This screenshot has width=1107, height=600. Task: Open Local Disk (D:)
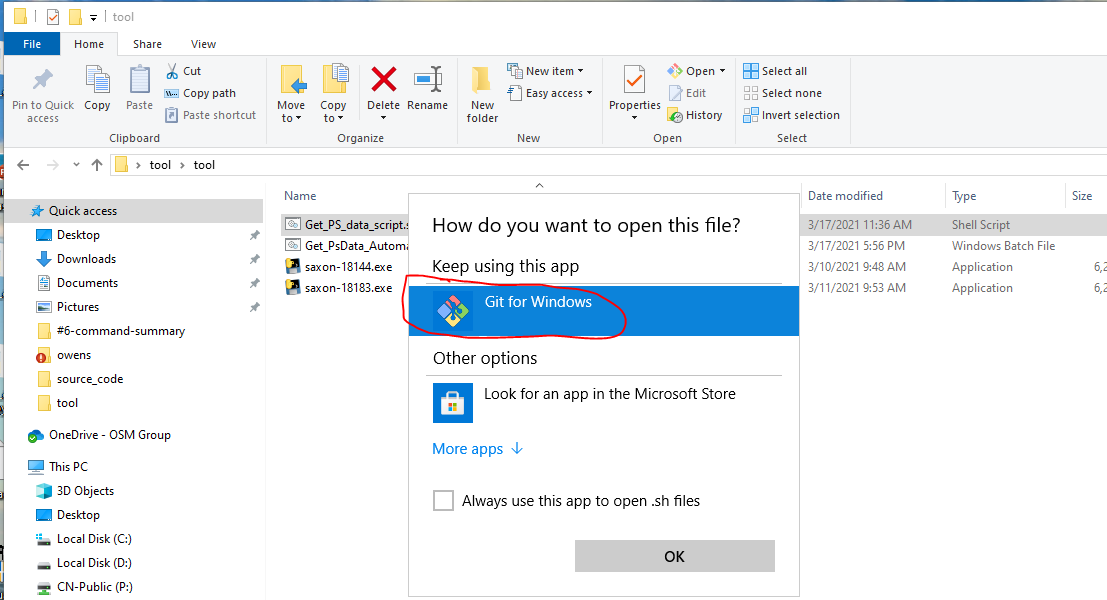[94, 563]
